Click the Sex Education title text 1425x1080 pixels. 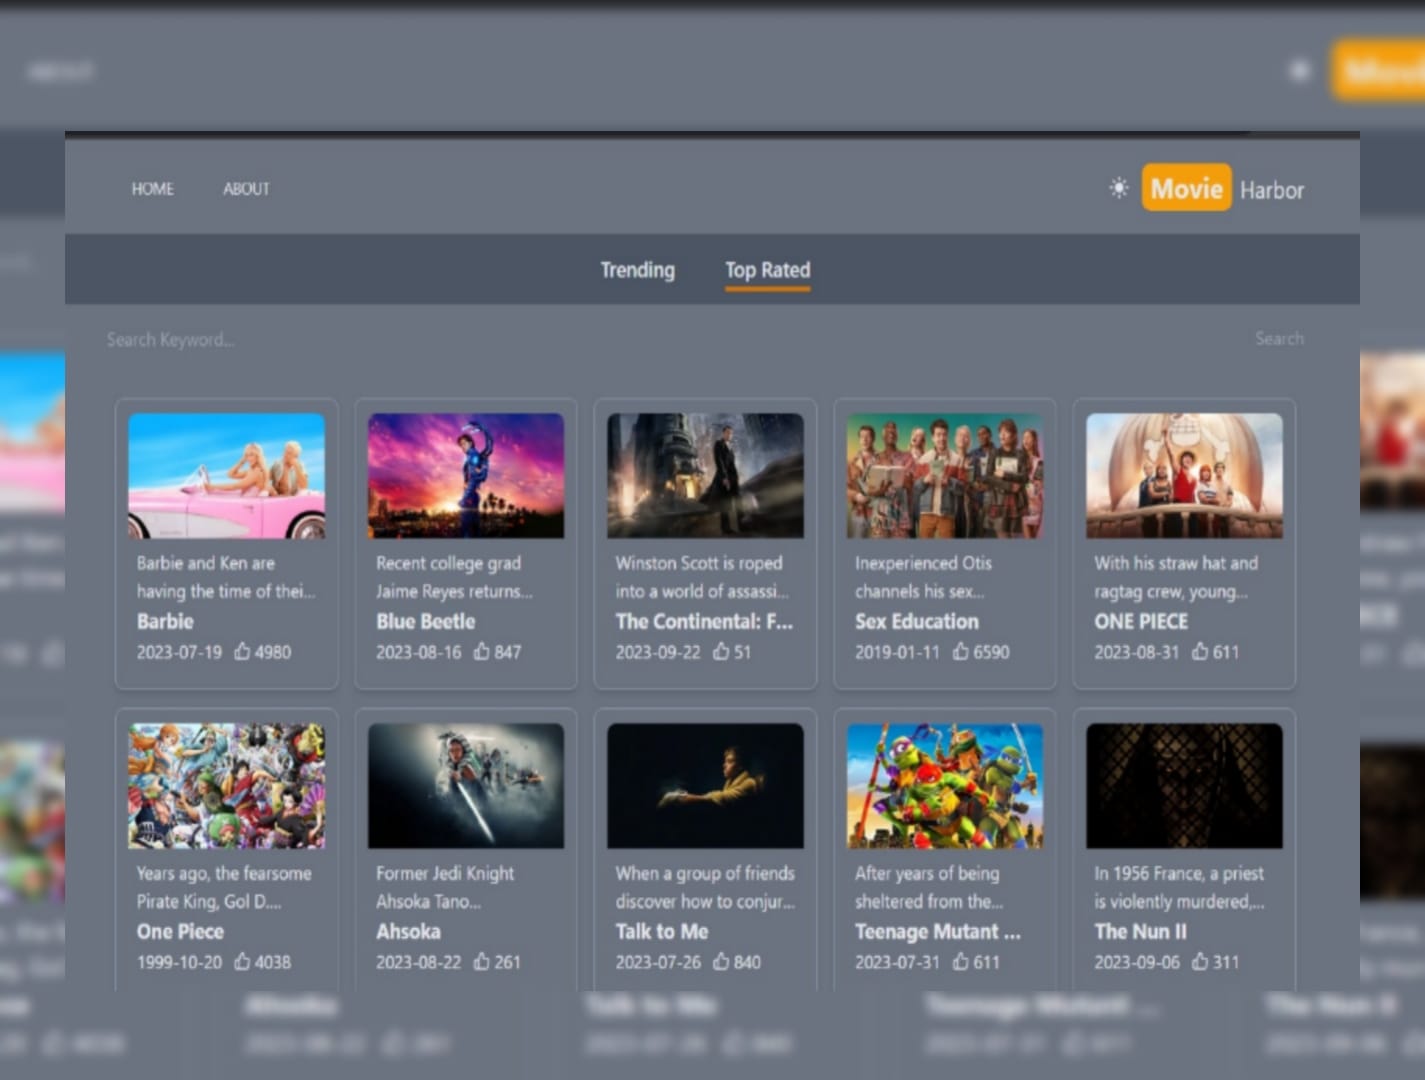pyautogui.click(x=916, y=621)
